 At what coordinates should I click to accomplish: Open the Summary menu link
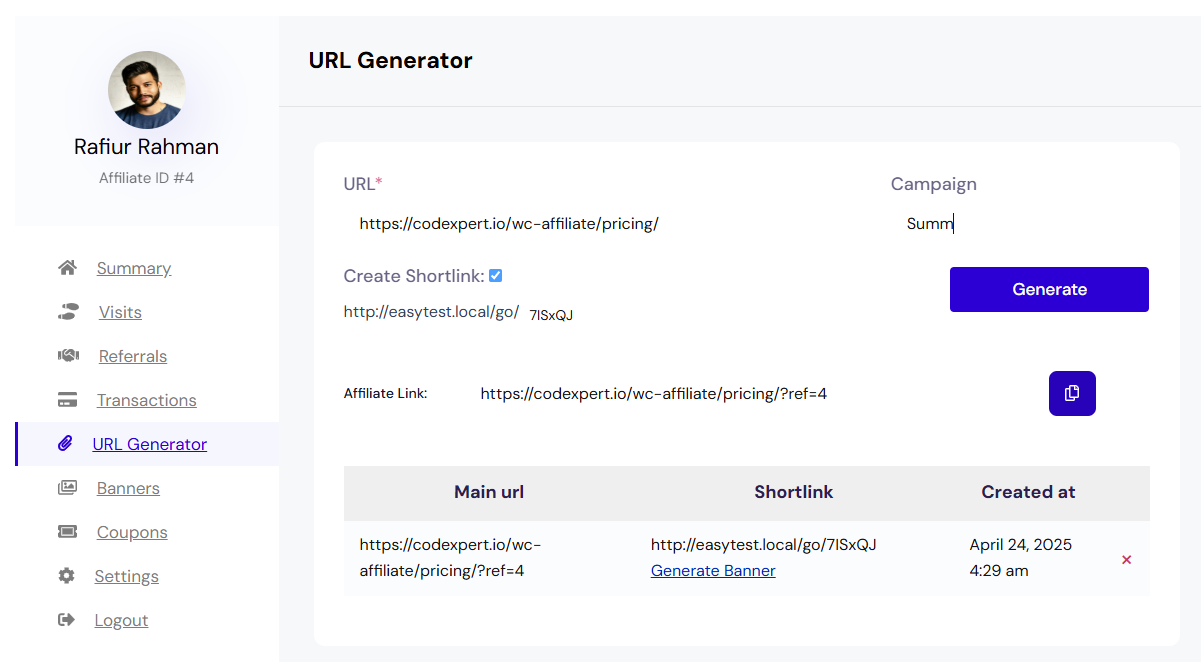click(x=134, y=268)
